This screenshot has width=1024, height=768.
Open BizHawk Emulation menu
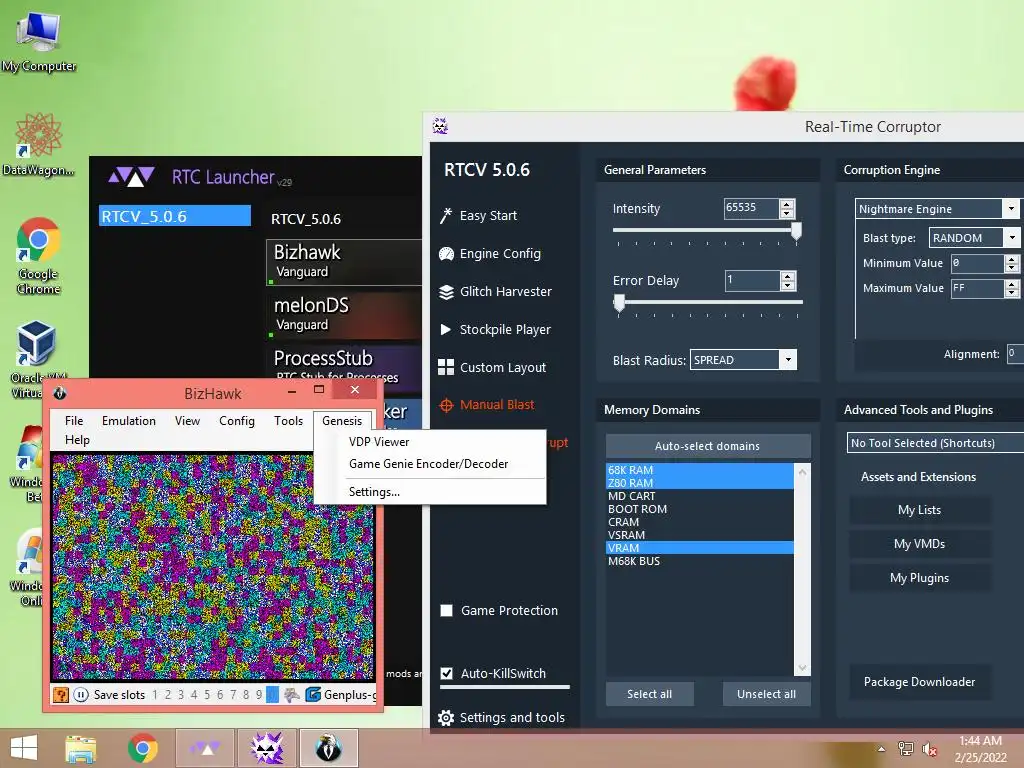click(x=129, y=421)
